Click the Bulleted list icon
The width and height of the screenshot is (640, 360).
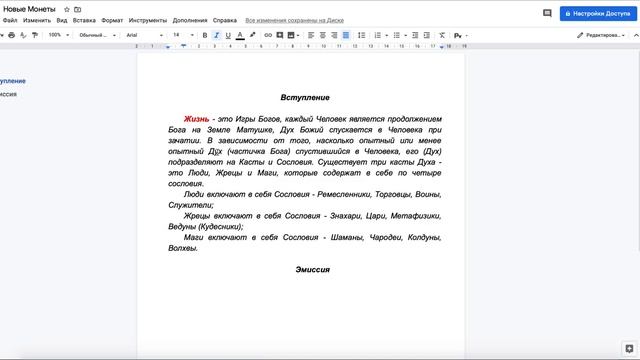pos(396,36)
